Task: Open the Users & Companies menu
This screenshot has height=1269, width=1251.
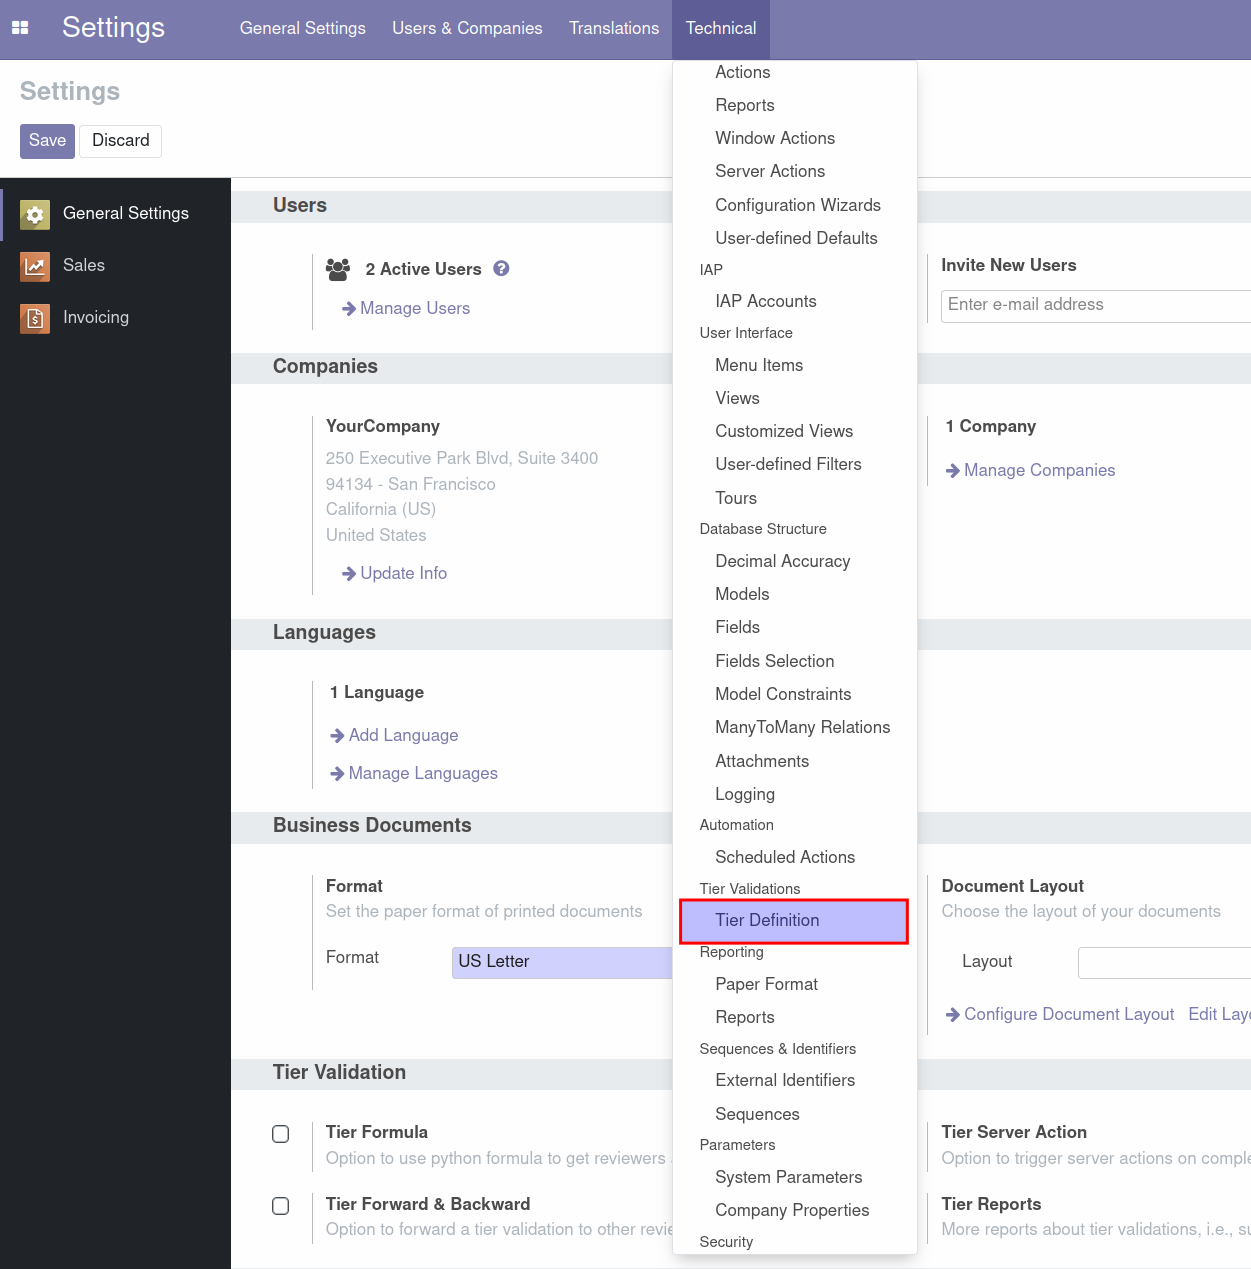Action: (467, 29)
